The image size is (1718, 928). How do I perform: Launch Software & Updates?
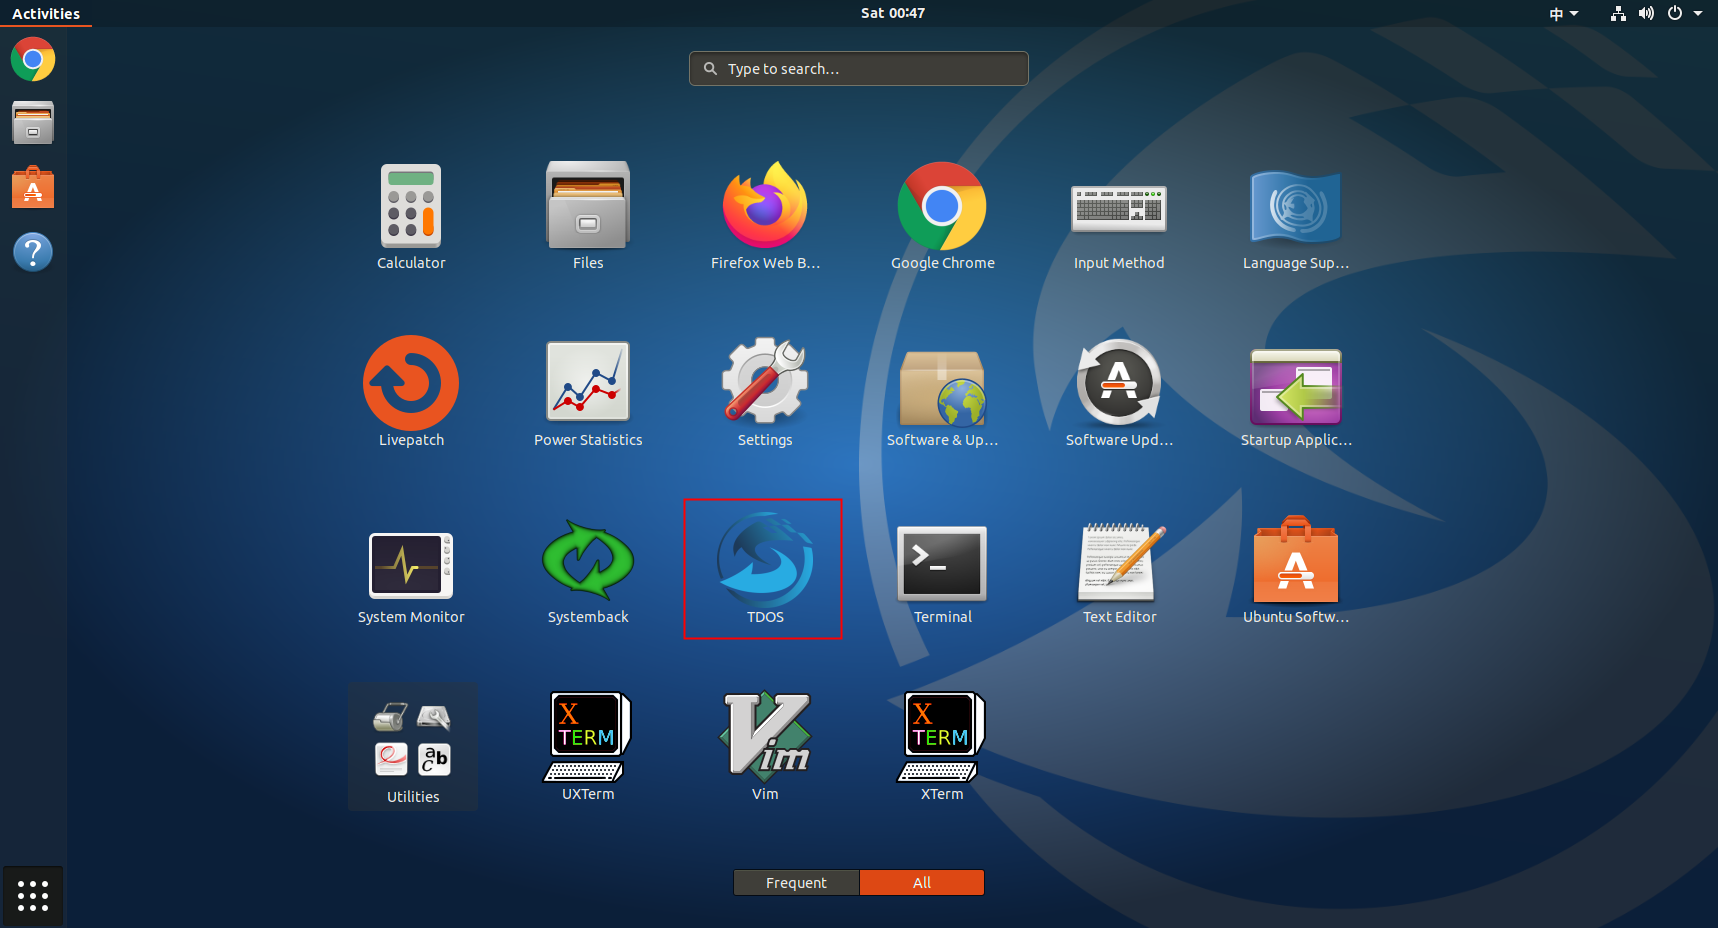(x=942, y=393)
